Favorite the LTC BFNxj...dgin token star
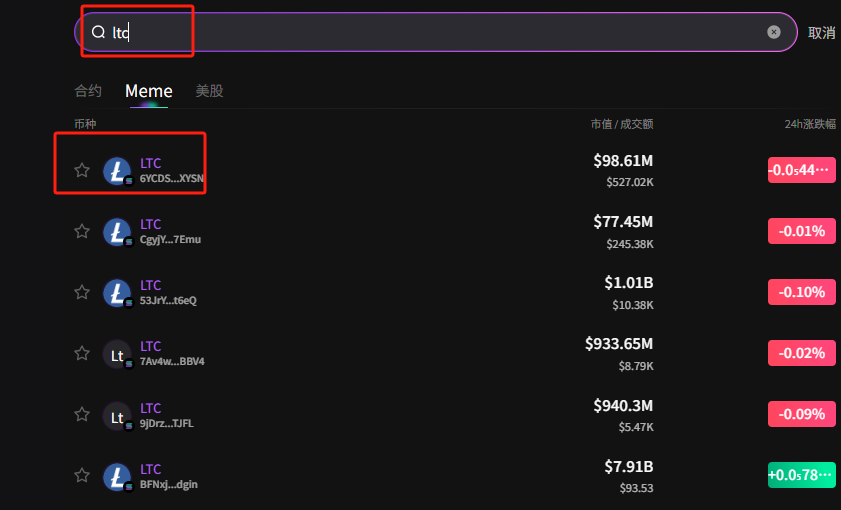This screenshot has height=510, width=841. [82, 475]
